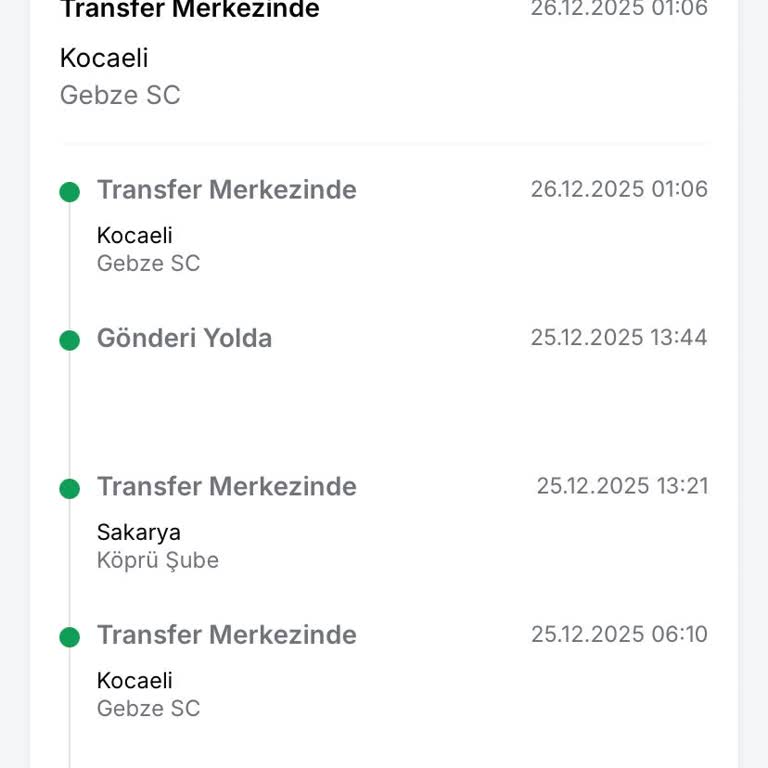This screenshot has width=768, height=768.
Task: Click the 25.12.2025 13:44 timestamp
Action: coord(619,337)
